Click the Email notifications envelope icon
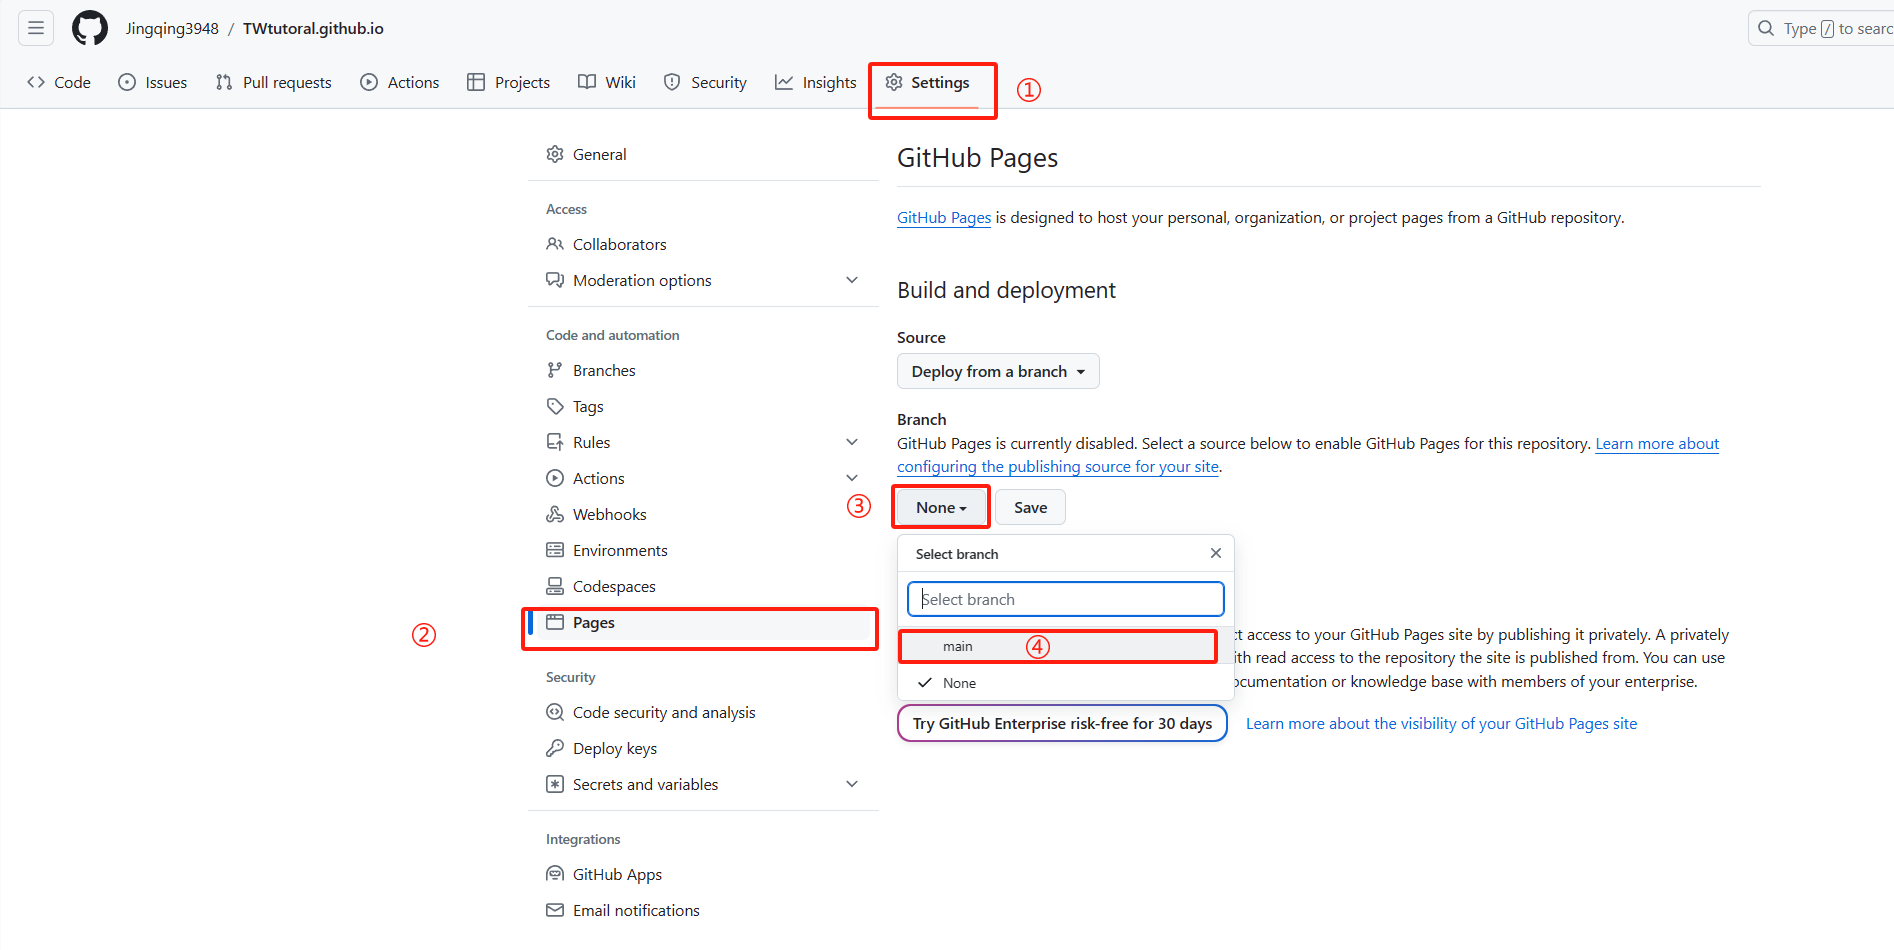The width and height of the screenshot is (1894, 950). pyautogui.click(x=555, y=910)
